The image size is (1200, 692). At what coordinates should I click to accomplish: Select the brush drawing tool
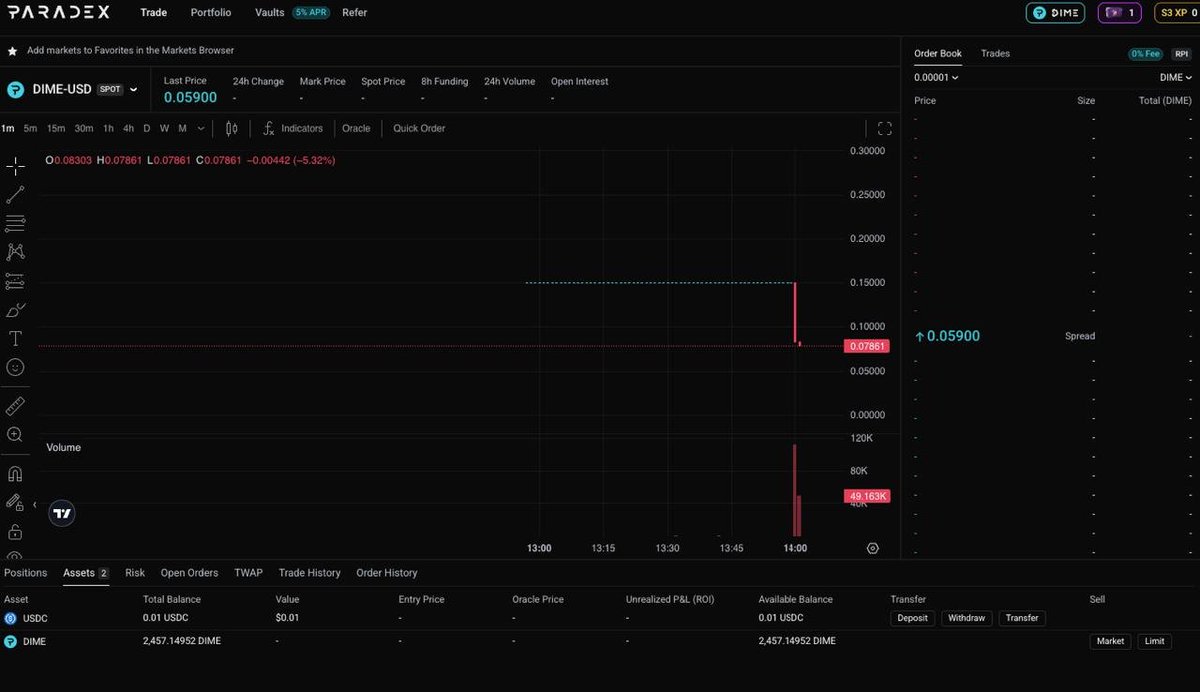(x=15, y=310)
